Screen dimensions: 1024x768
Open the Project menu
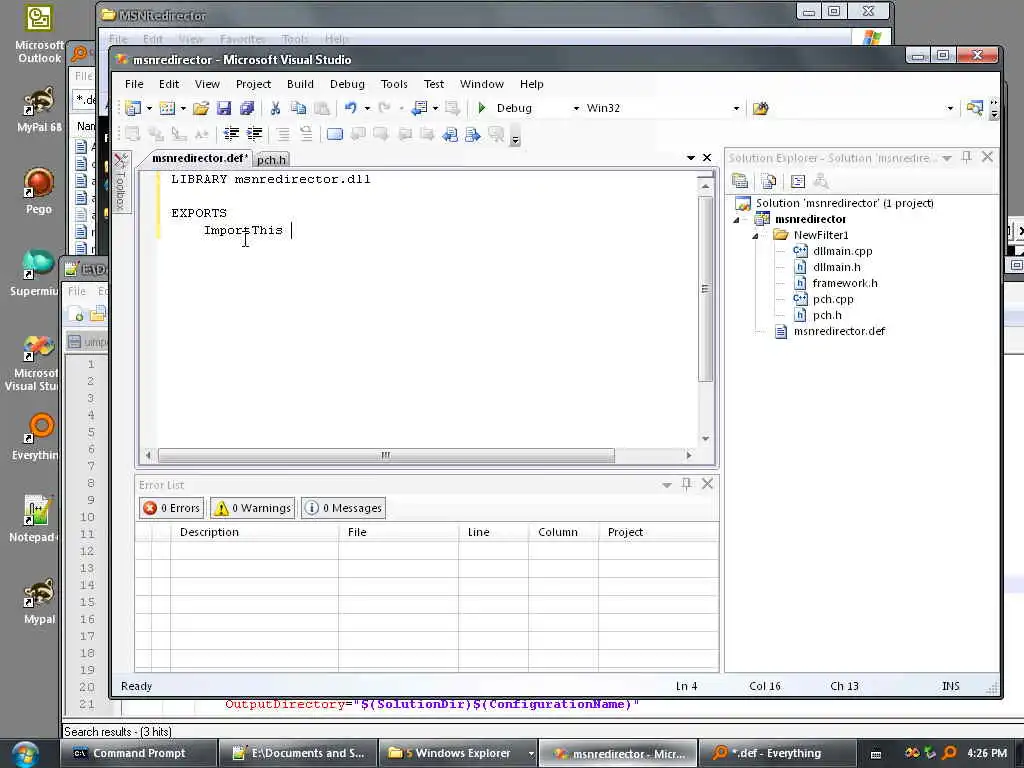tap(253, 84)
